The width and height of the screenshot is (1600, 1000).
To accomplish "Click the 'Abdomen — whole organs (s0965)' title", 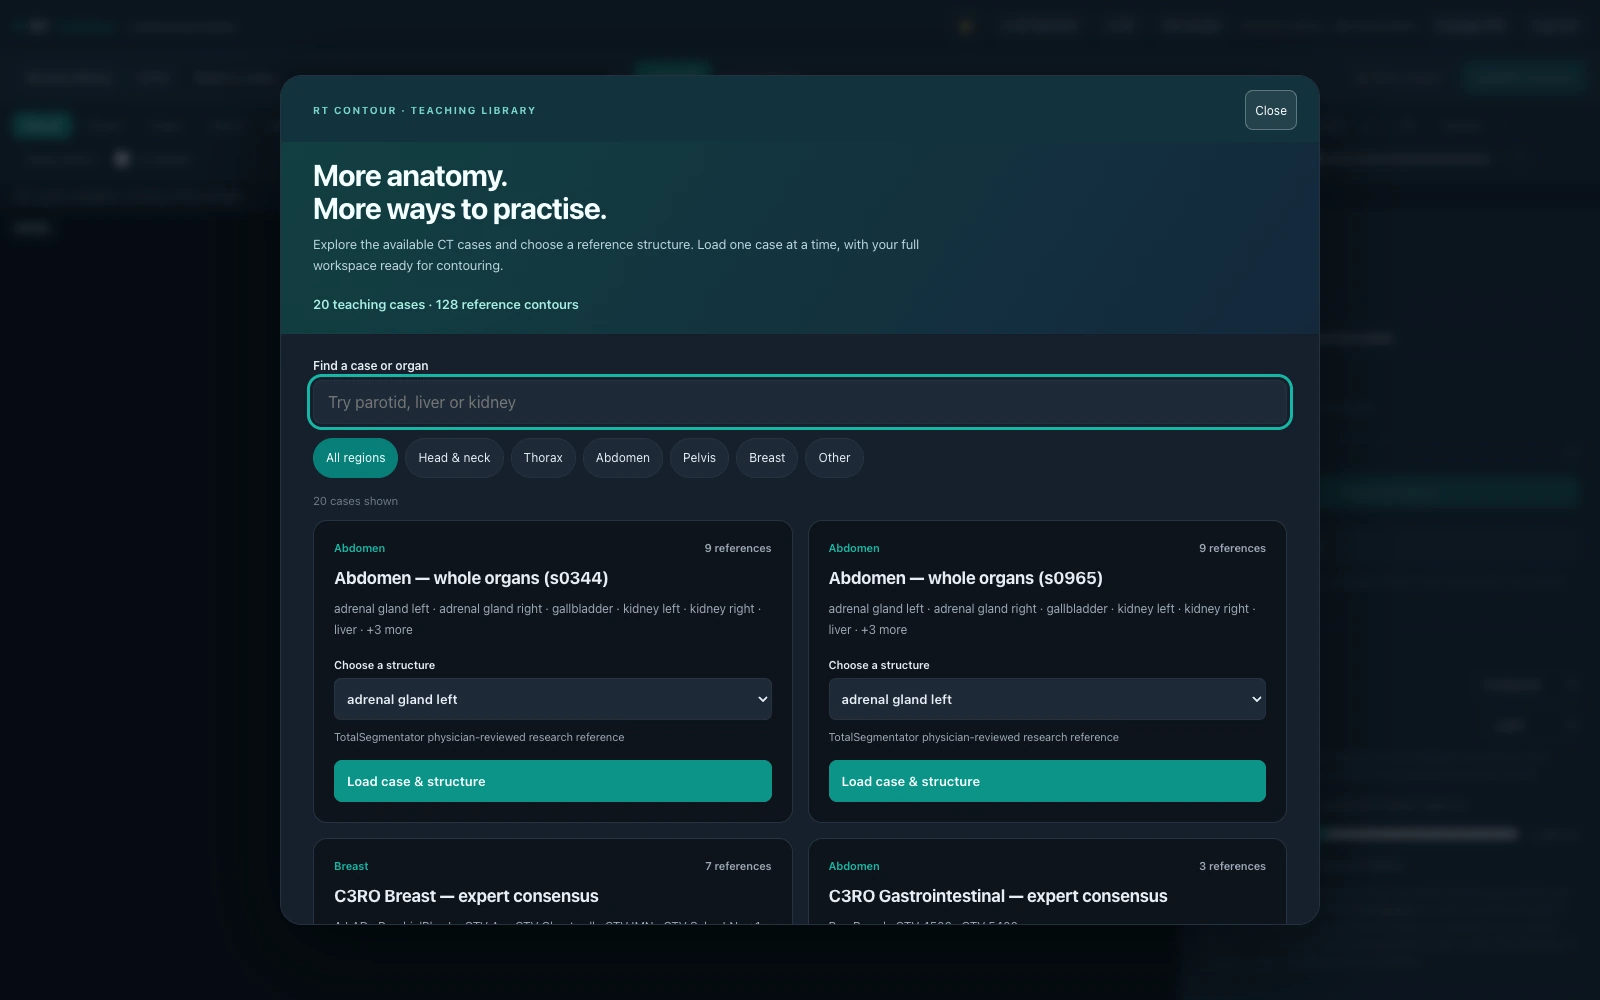I will coord(965,578).
